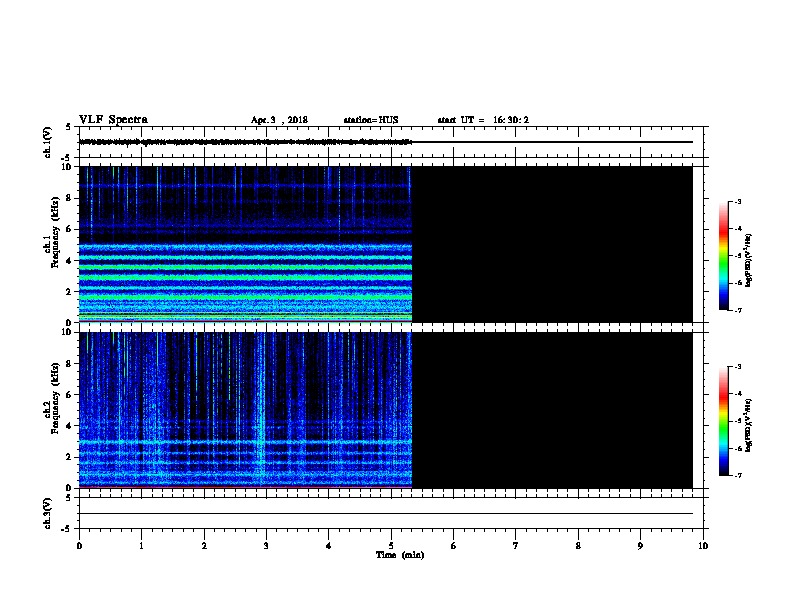Click the ch.1 "Frequency (kHz)" axis label

pyautogui.click(x=55, y=232)
